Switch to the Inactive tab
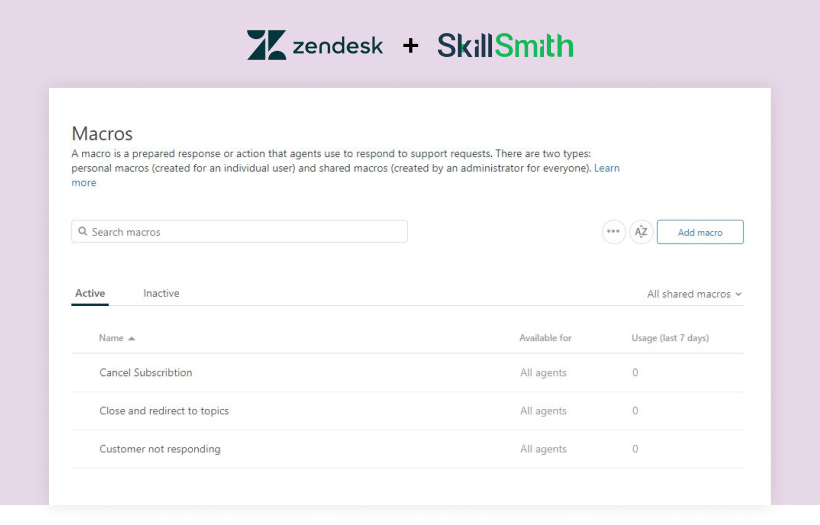Viewport: 820px width, 525px height. [x=161, y=293]
